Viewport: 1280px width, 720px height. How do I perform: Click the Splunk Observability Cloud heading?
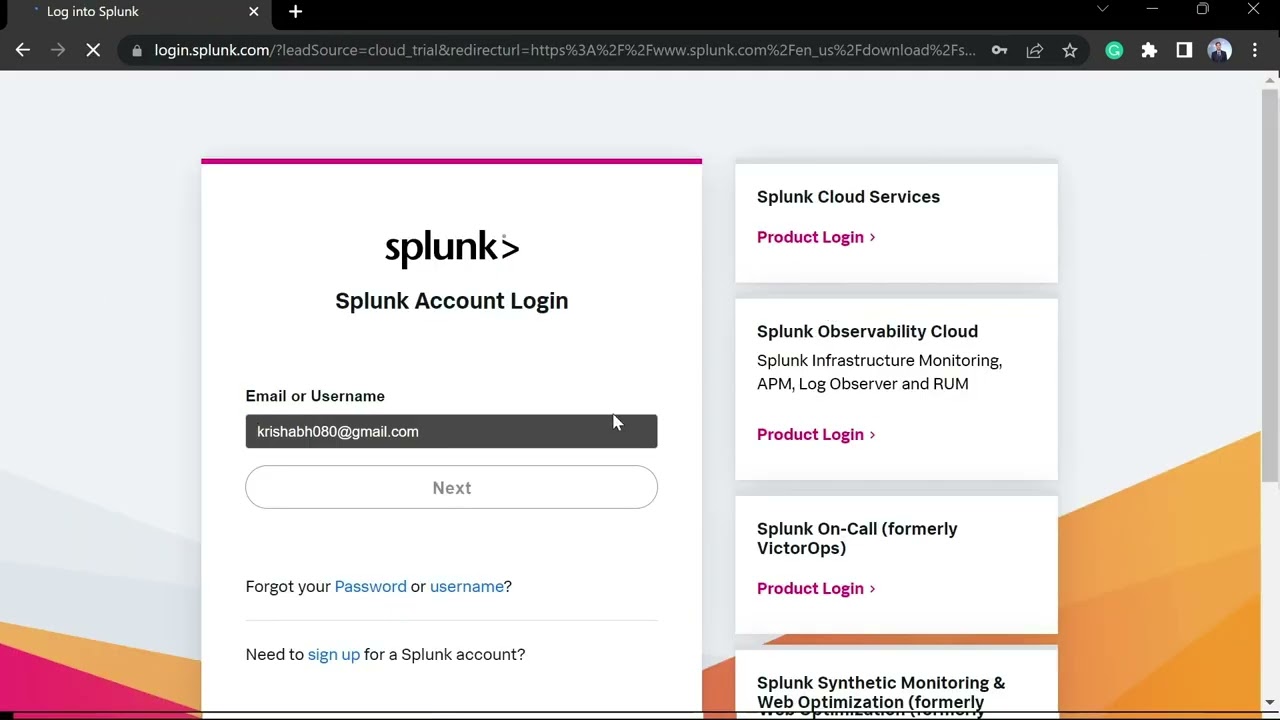pos(867,331)
